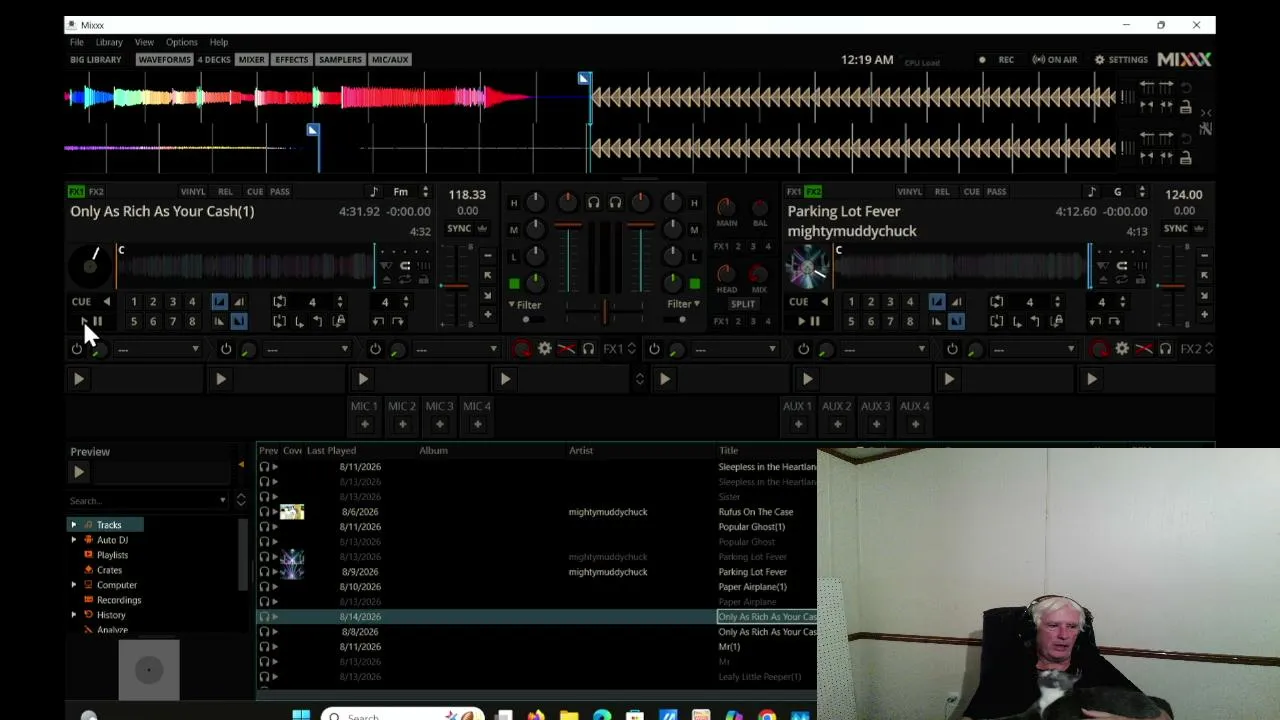Viewport: 1280px width, 720px height.
Task: Toggle left channel headphone cue icon in mixer
Action: [x=593, y=203]
